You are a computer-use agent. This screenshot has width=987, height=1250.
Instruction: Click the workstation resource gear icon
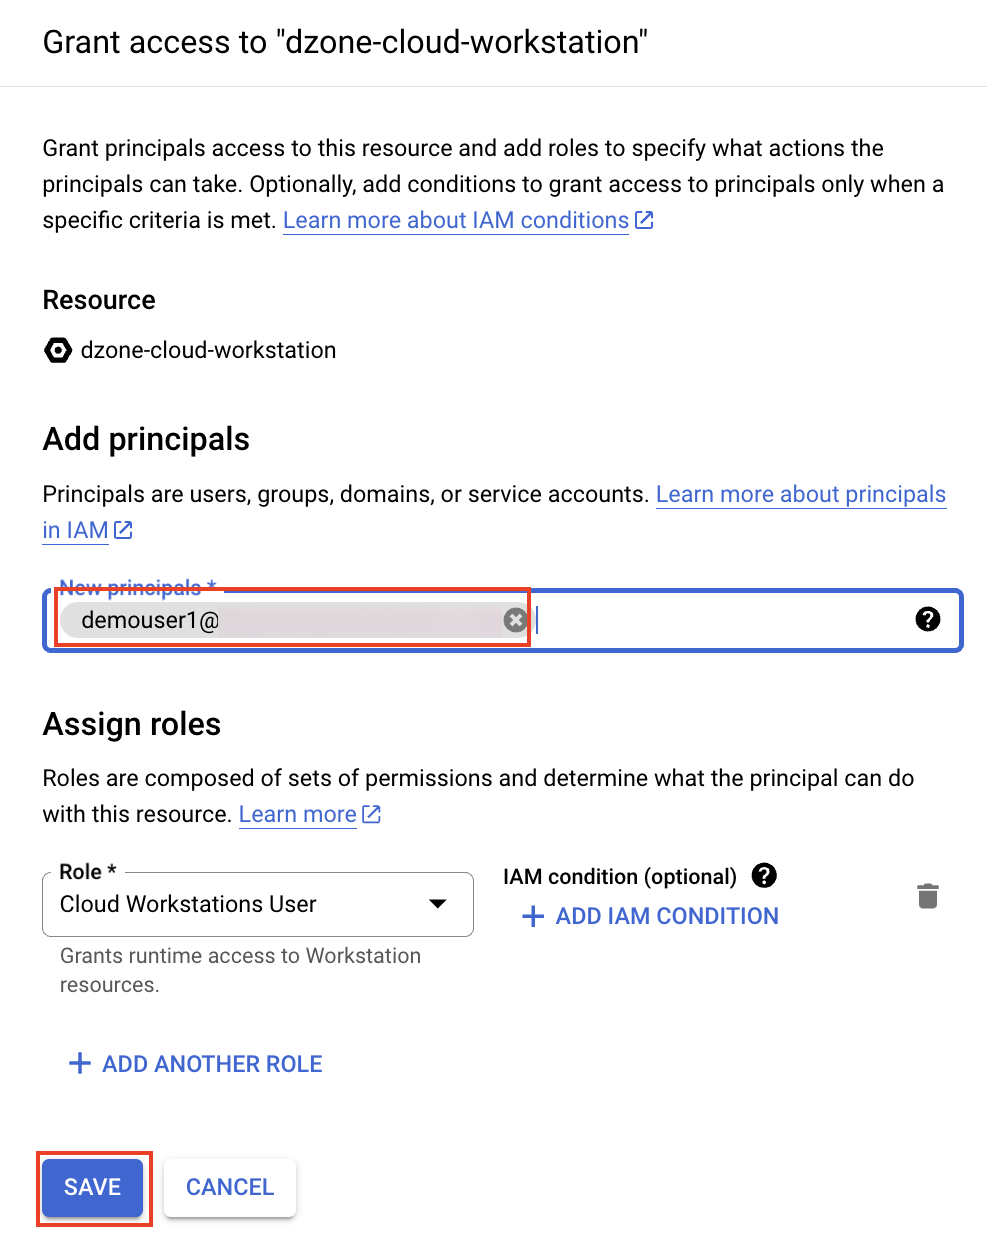pyautogui.click(x=58, y=350)
